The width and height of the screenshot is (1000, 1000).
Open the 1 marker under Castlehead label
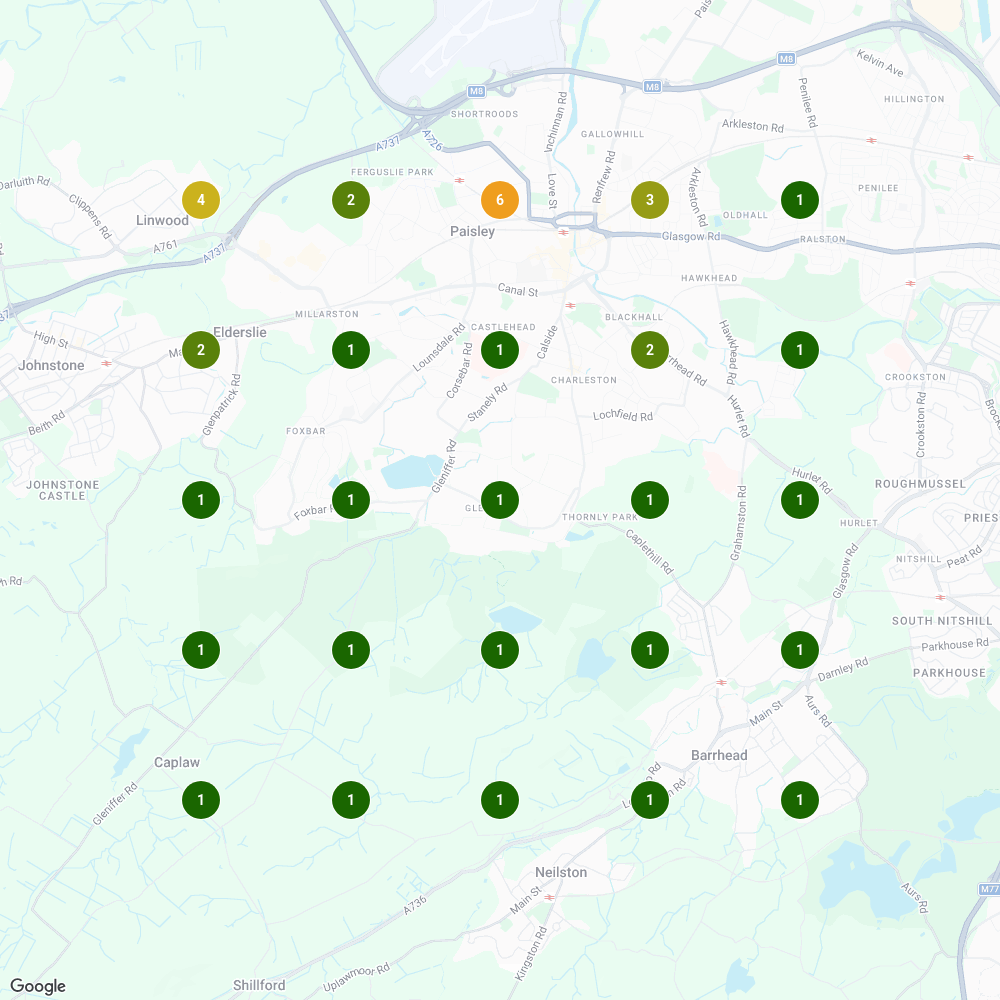(499, 349)
